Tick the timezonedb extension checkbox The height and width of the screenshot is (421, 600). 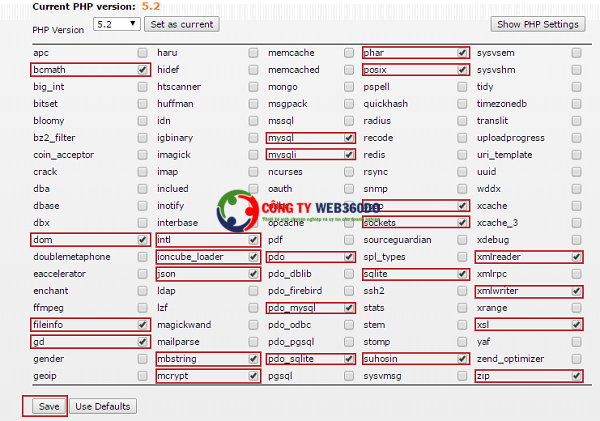click(576, 104)
